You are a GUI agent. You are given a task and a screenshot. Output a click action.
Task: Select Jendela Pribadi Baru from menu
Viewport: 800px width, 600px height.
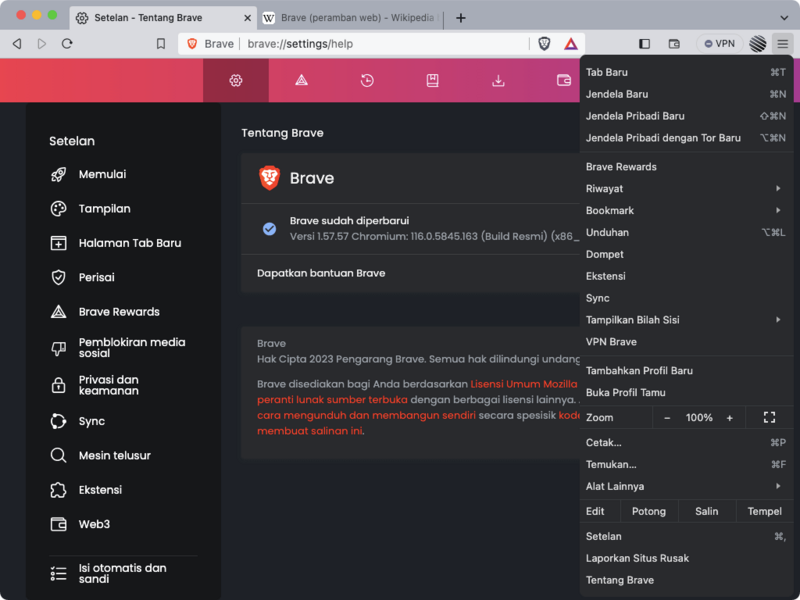(x=635, y=116)
